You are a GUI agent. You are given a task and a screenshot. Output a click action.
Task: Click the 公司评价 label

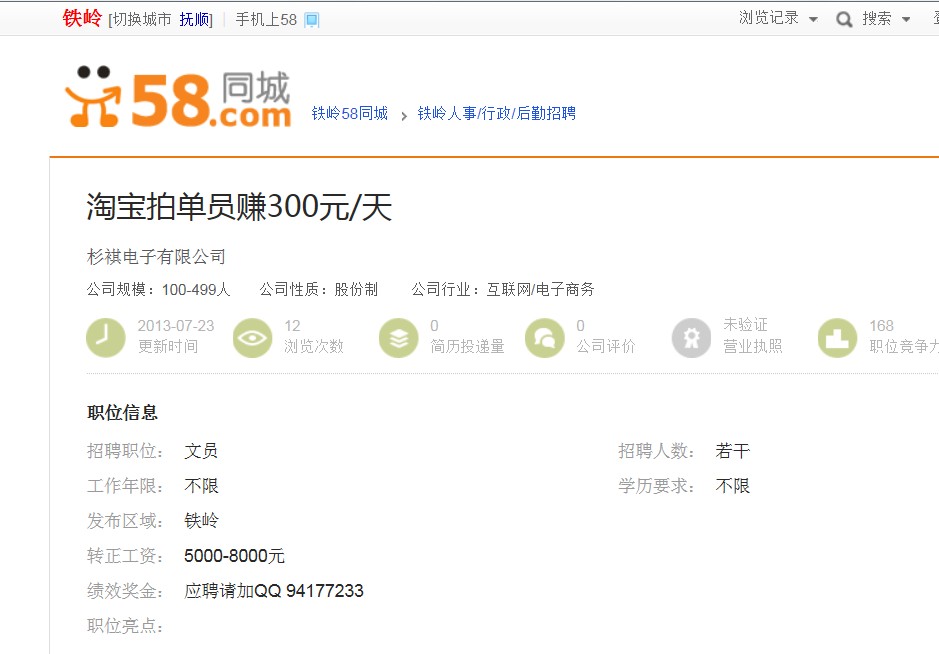[x=606, y=347]
